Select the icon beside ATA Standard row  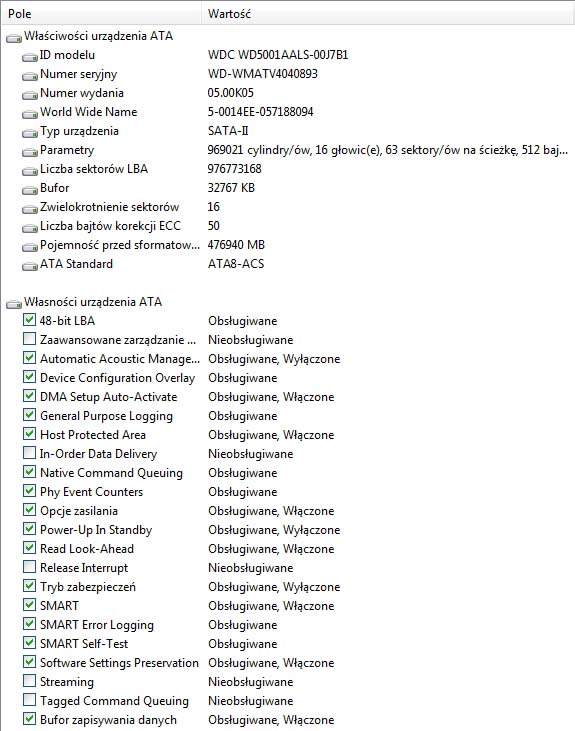pos(30,266)
